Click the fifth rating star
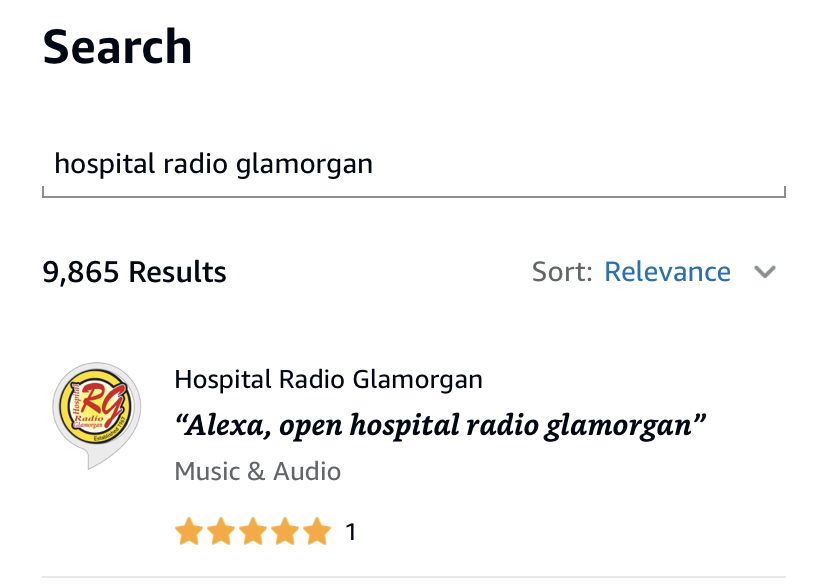The image size is (828, 588). tap(317, 531)
